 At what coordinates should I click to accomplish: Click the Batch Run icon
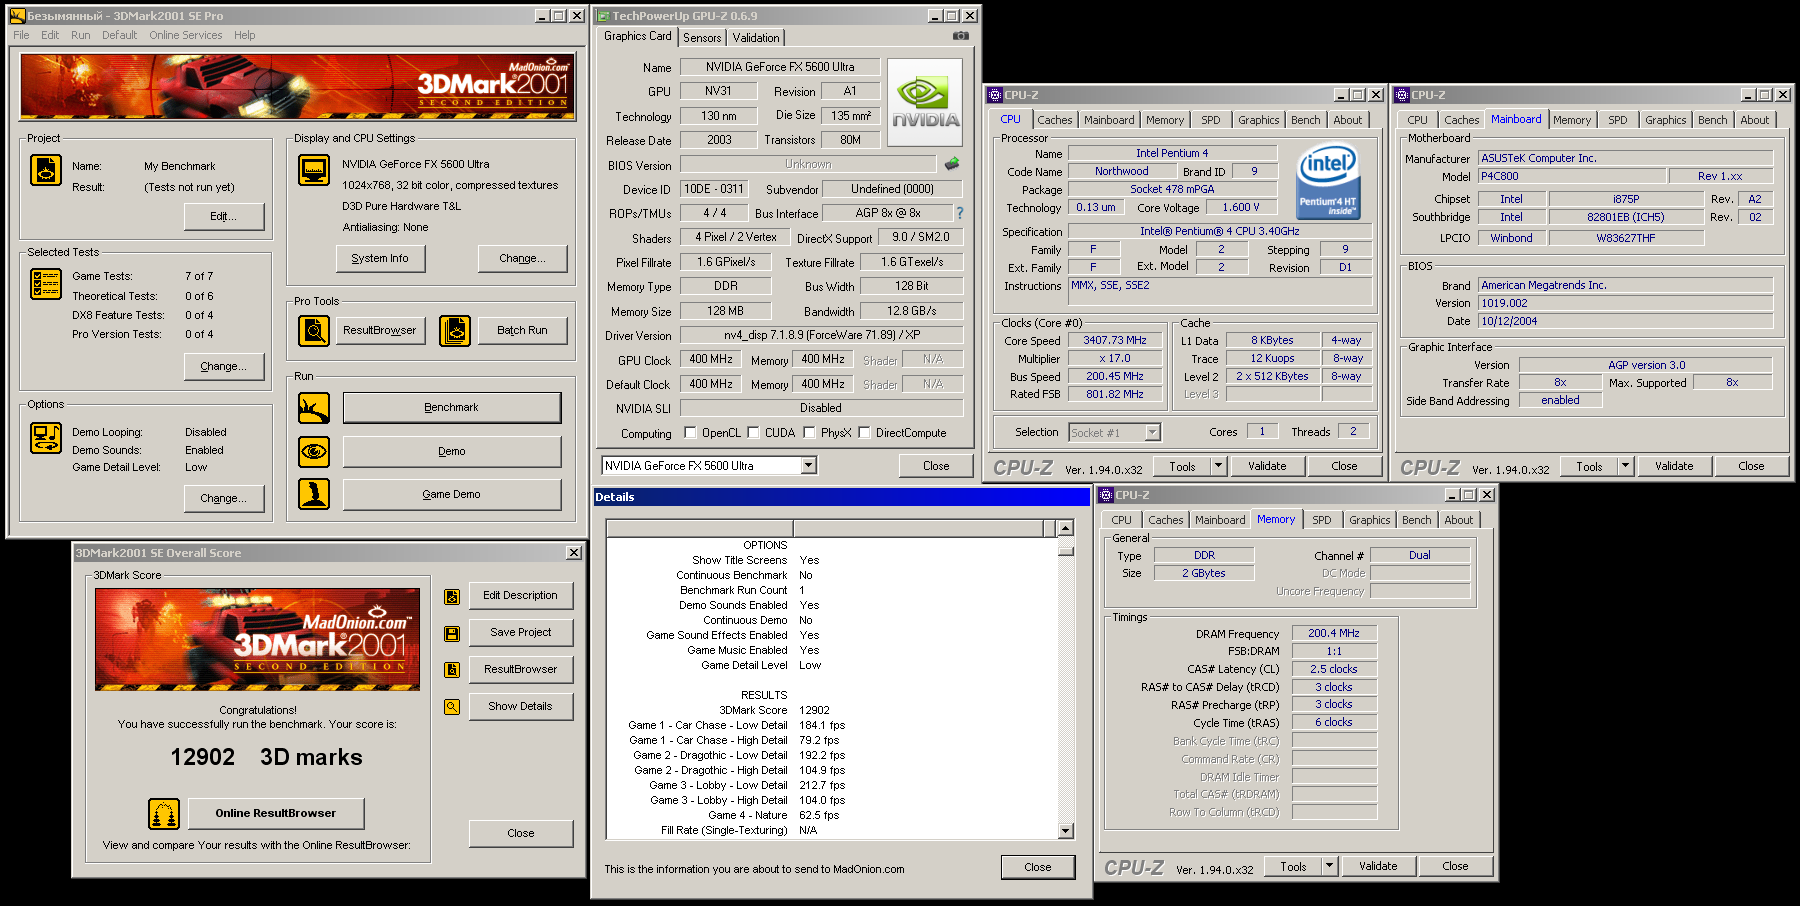click(455, 330)
